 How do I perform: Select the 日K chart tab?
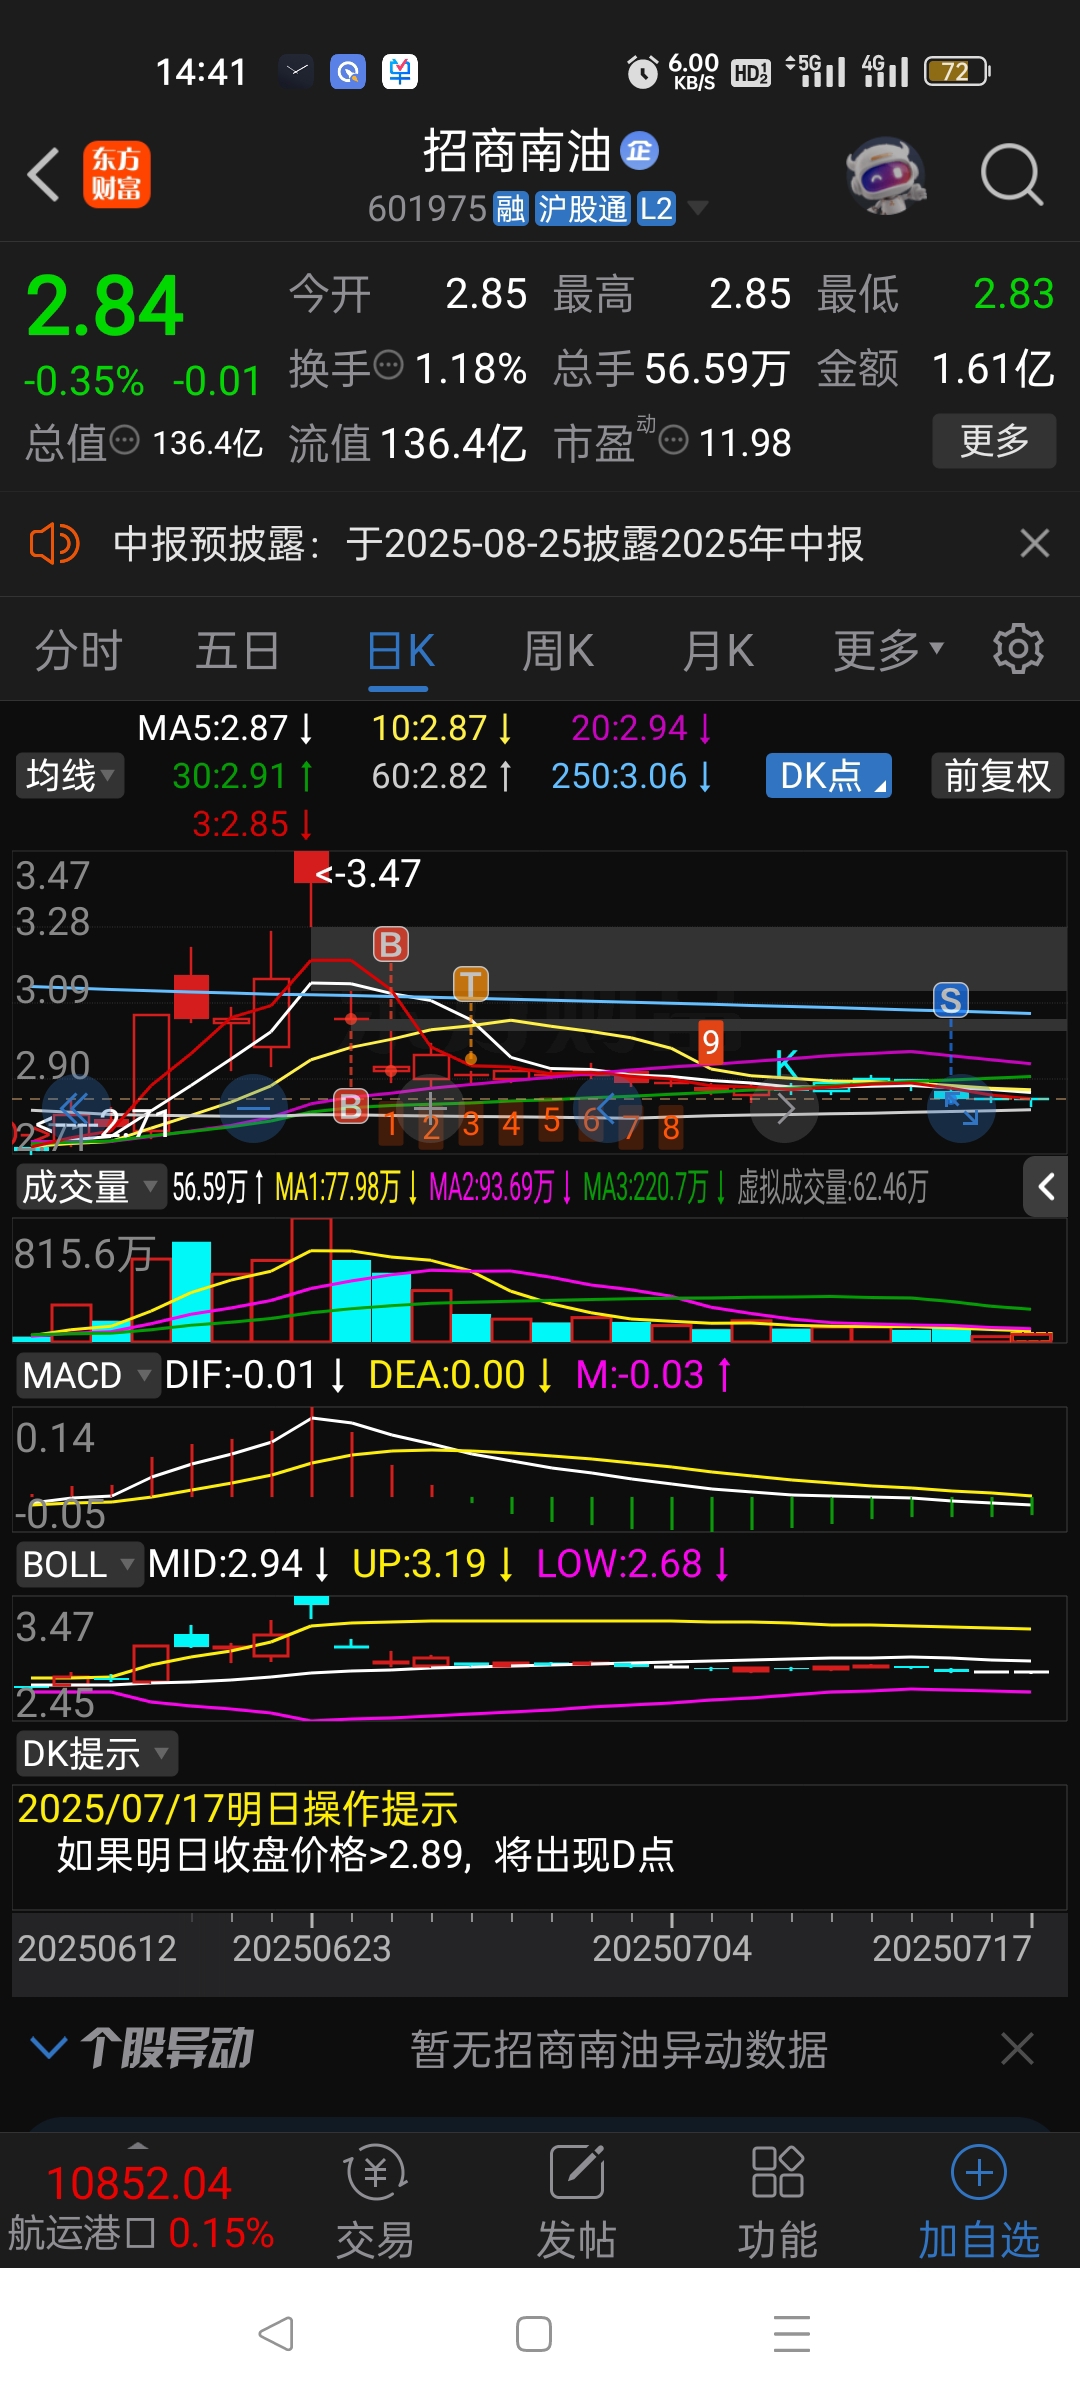[x=400, y=651]
